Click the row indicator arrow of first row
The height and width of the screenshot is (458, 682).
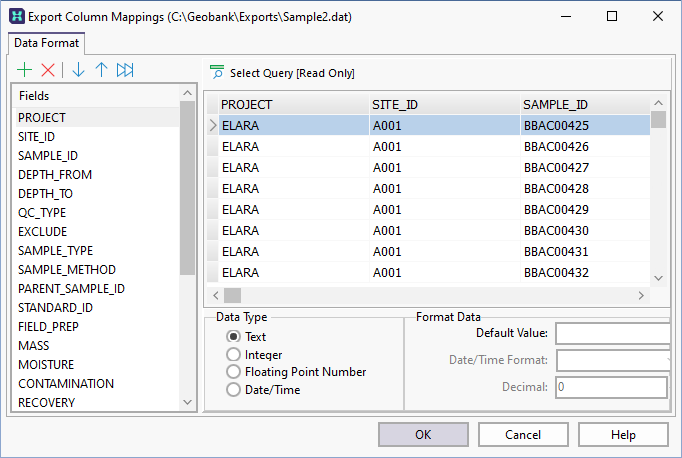(212, 126)
